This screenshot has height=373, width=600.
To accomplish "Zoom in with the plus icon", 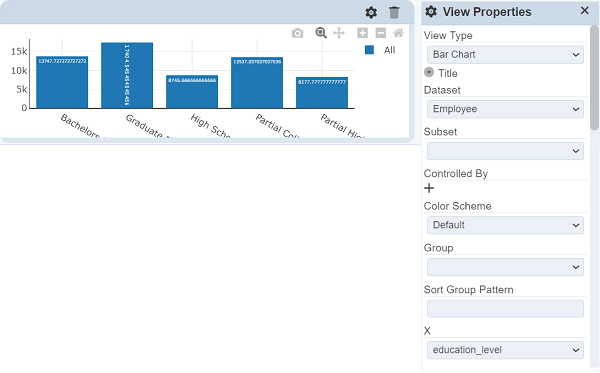I will 362,33.
